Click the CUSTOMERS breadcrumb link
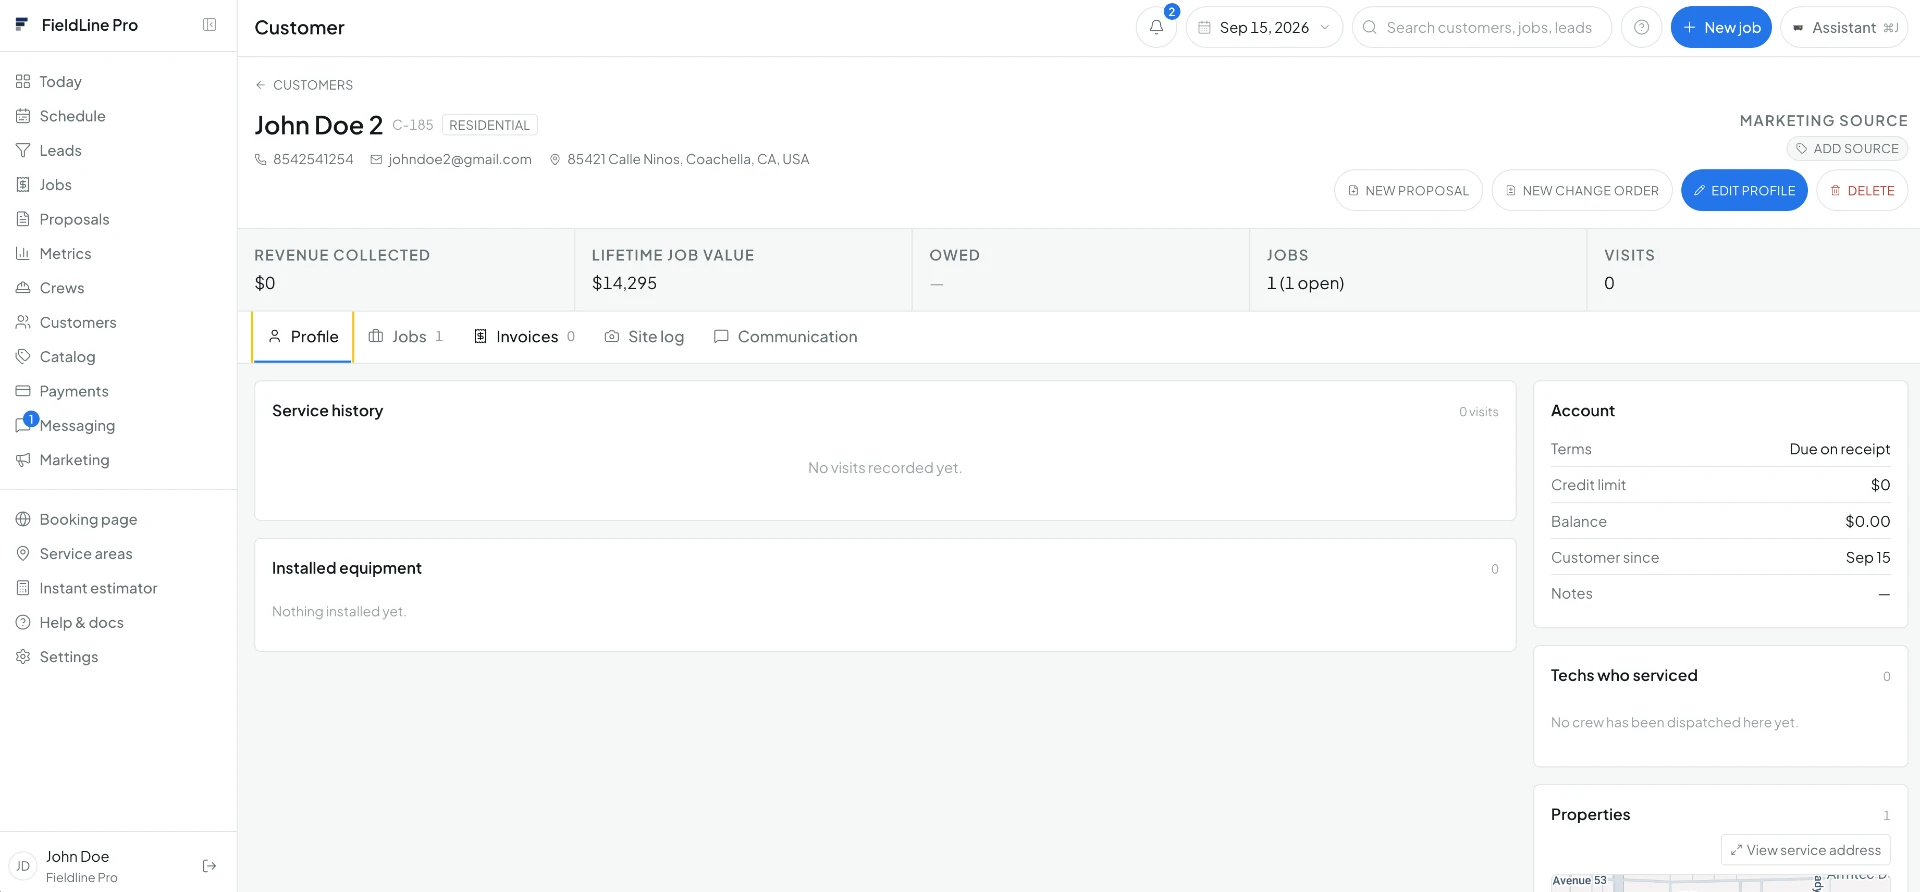Image resolution: width=1920 pixels, height=892 pixels. [x=313, y=85]
